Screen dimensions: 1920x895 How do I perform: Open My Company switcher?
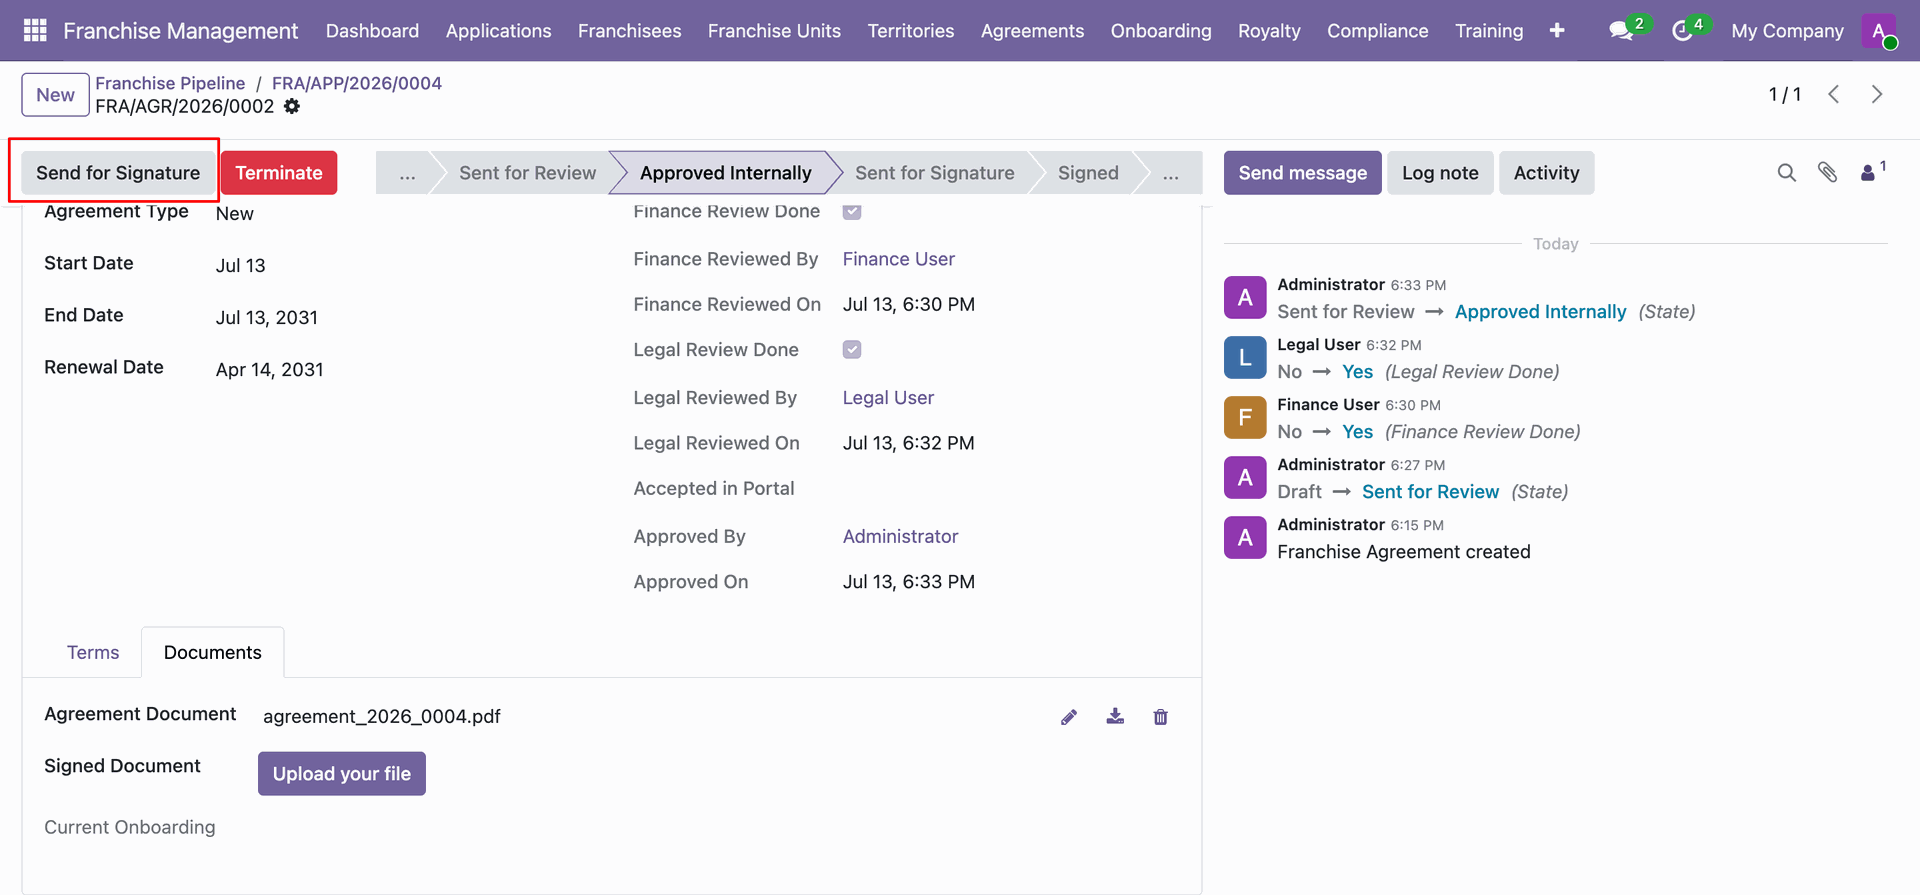click(1787, 31)
